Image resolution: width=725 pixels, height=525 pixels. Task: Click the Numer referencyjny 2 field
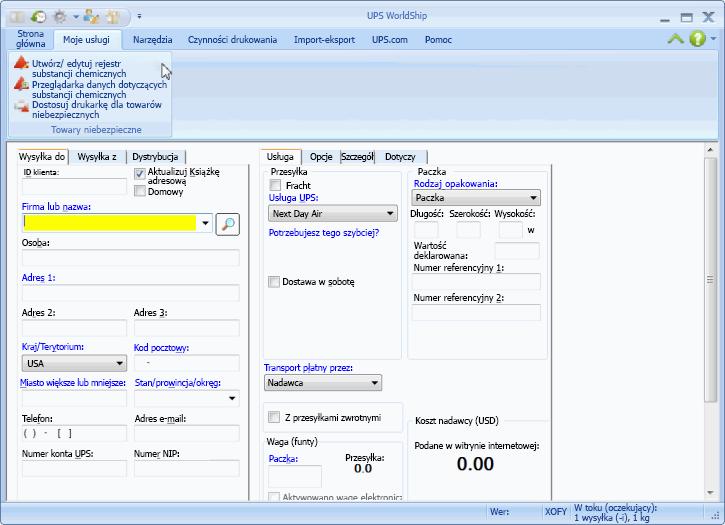(x=476, y=312)
